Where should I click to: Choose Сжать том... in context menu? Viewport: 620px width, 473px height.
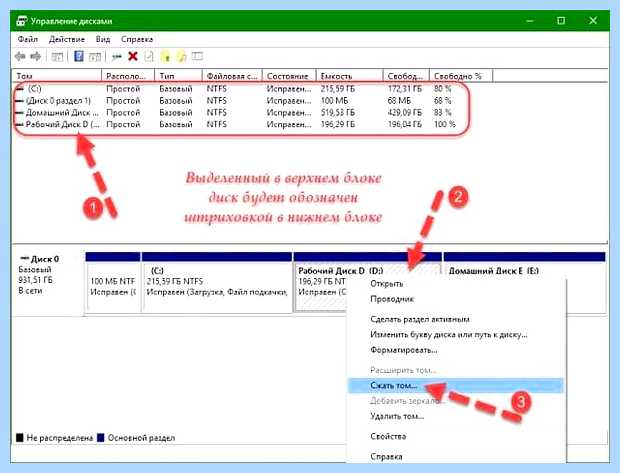pos(456,386)
